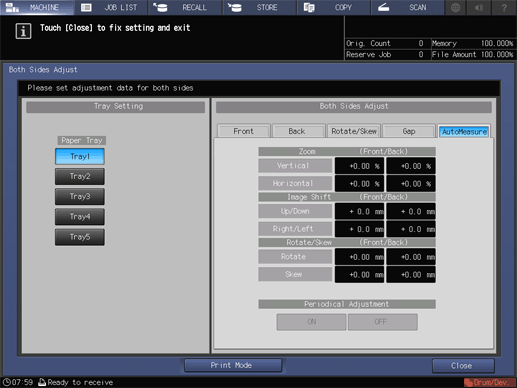Click Close to exit adjustment
Screen dimensions: 517x388
[x=463, y=366]
